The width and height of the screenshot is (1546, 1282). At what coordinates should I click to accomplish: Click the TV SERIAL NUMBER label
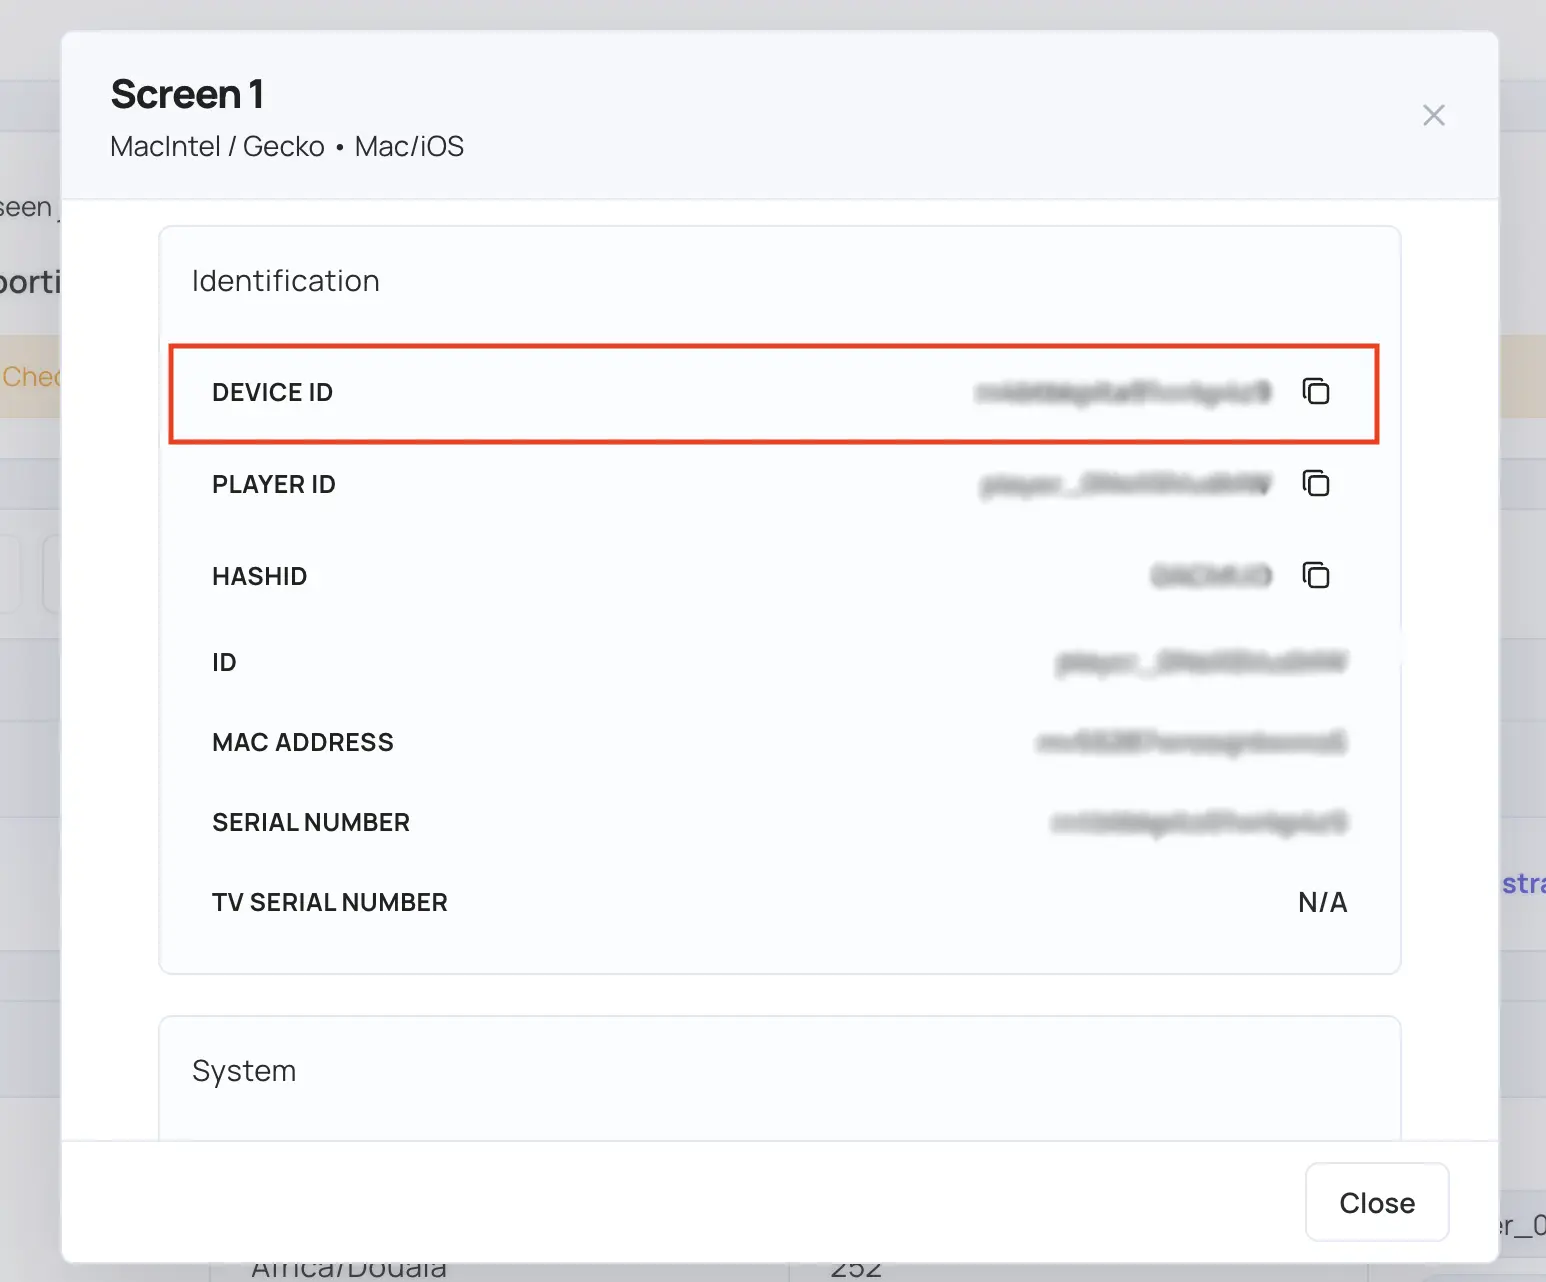(x=330, y=902)
